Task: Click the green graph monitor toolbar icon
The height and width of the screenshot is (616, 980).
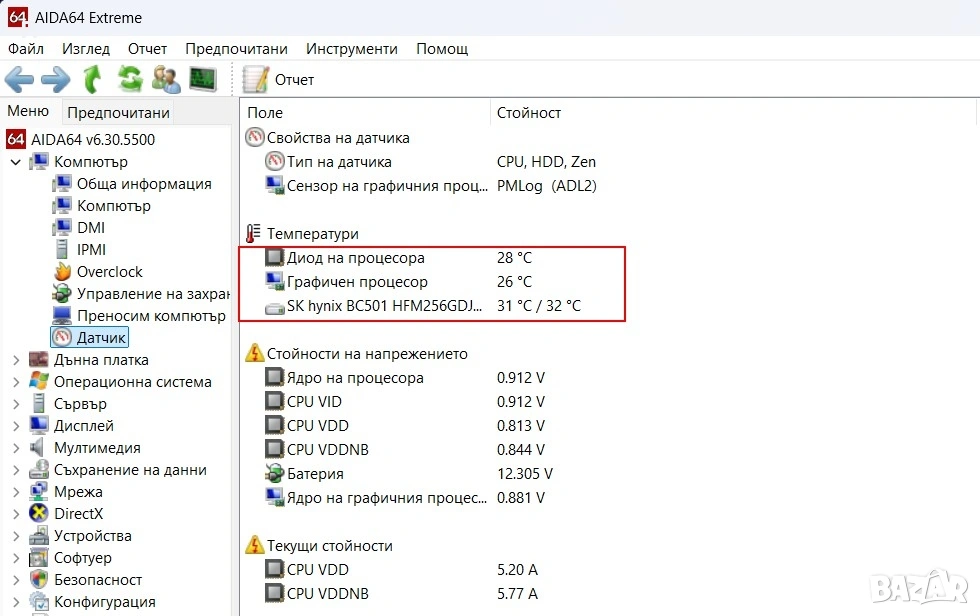Action: (x=203, y=79)
